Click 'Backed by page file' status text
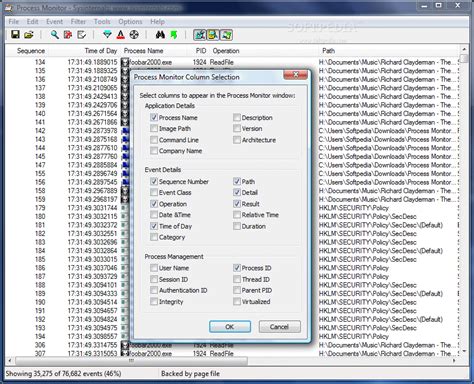Viewport: 474px width, 384px height. click(x=190, y=374)
